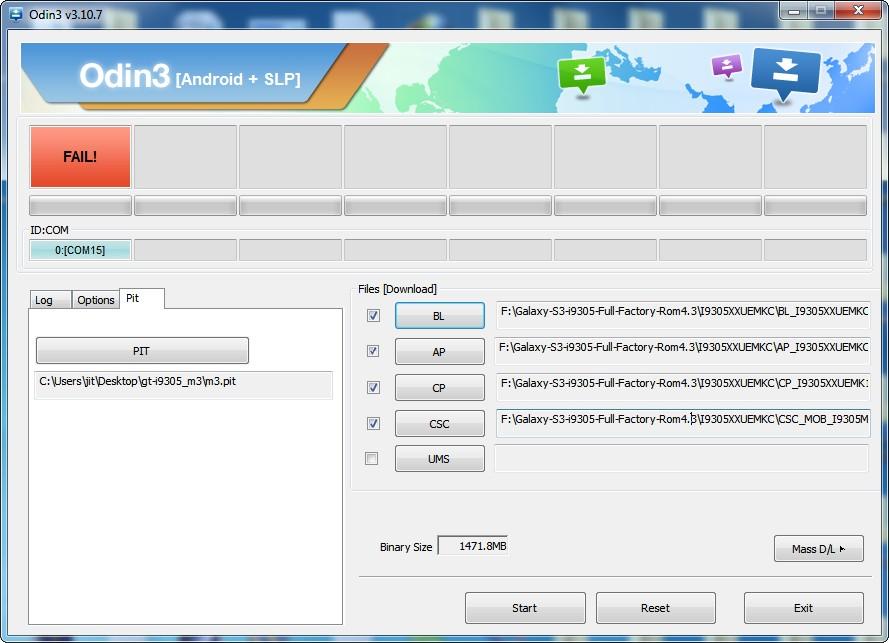Click the UMS file button
Image resolution: width=889 pixels, height=643 pixels.
point(439,459)
